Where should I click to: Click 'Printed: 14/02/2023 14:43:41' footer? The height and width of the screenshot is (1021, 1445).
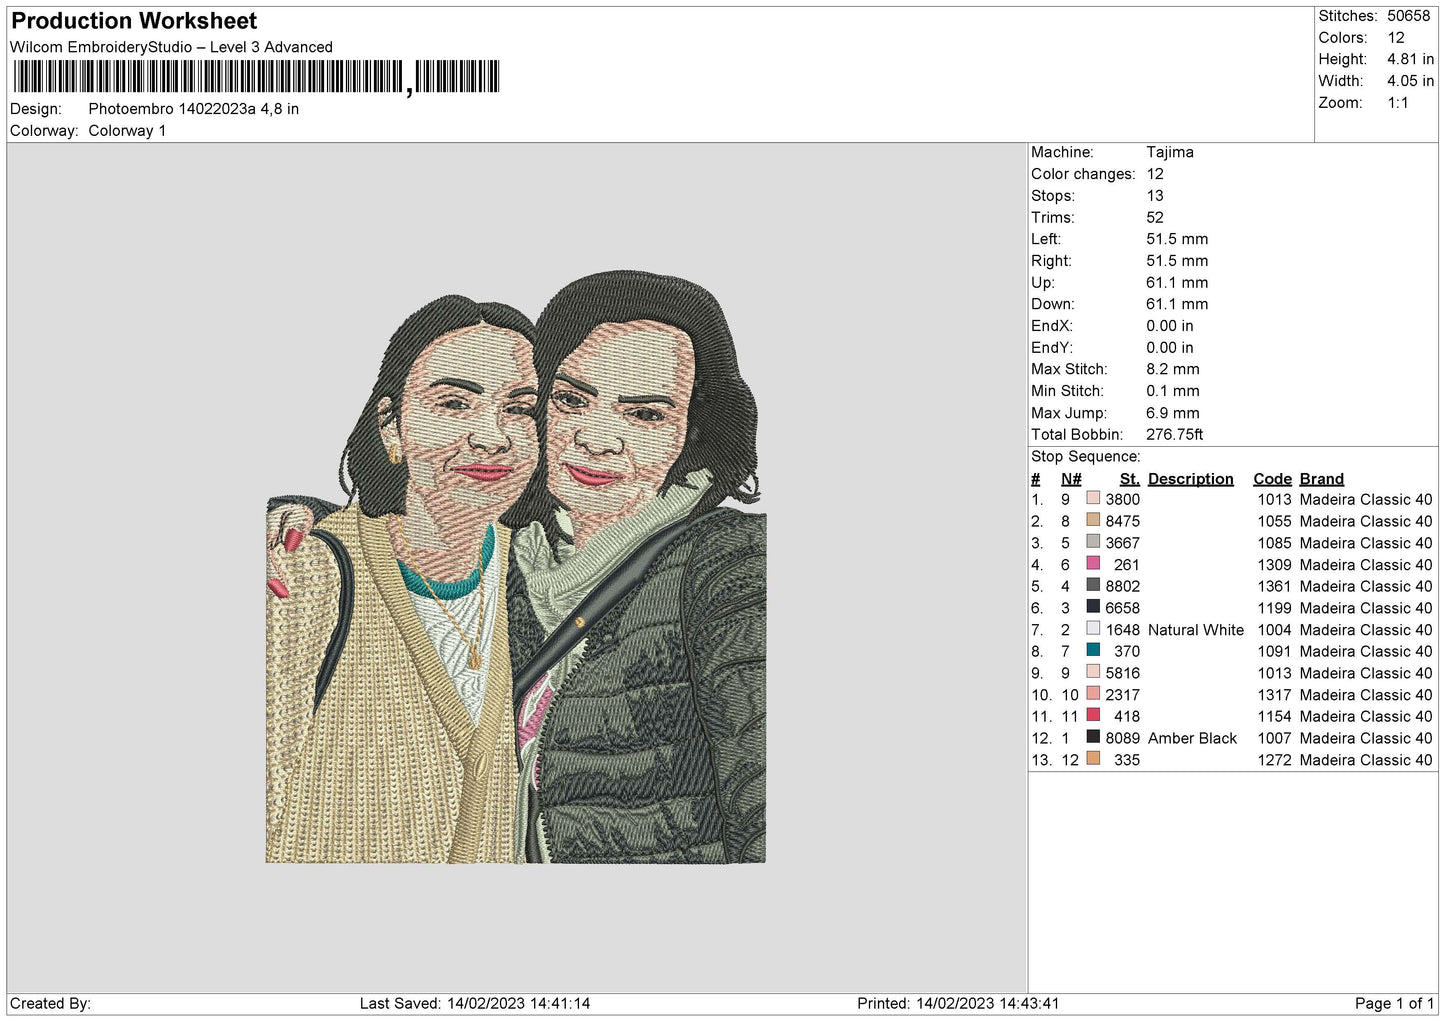(958, 1003)
